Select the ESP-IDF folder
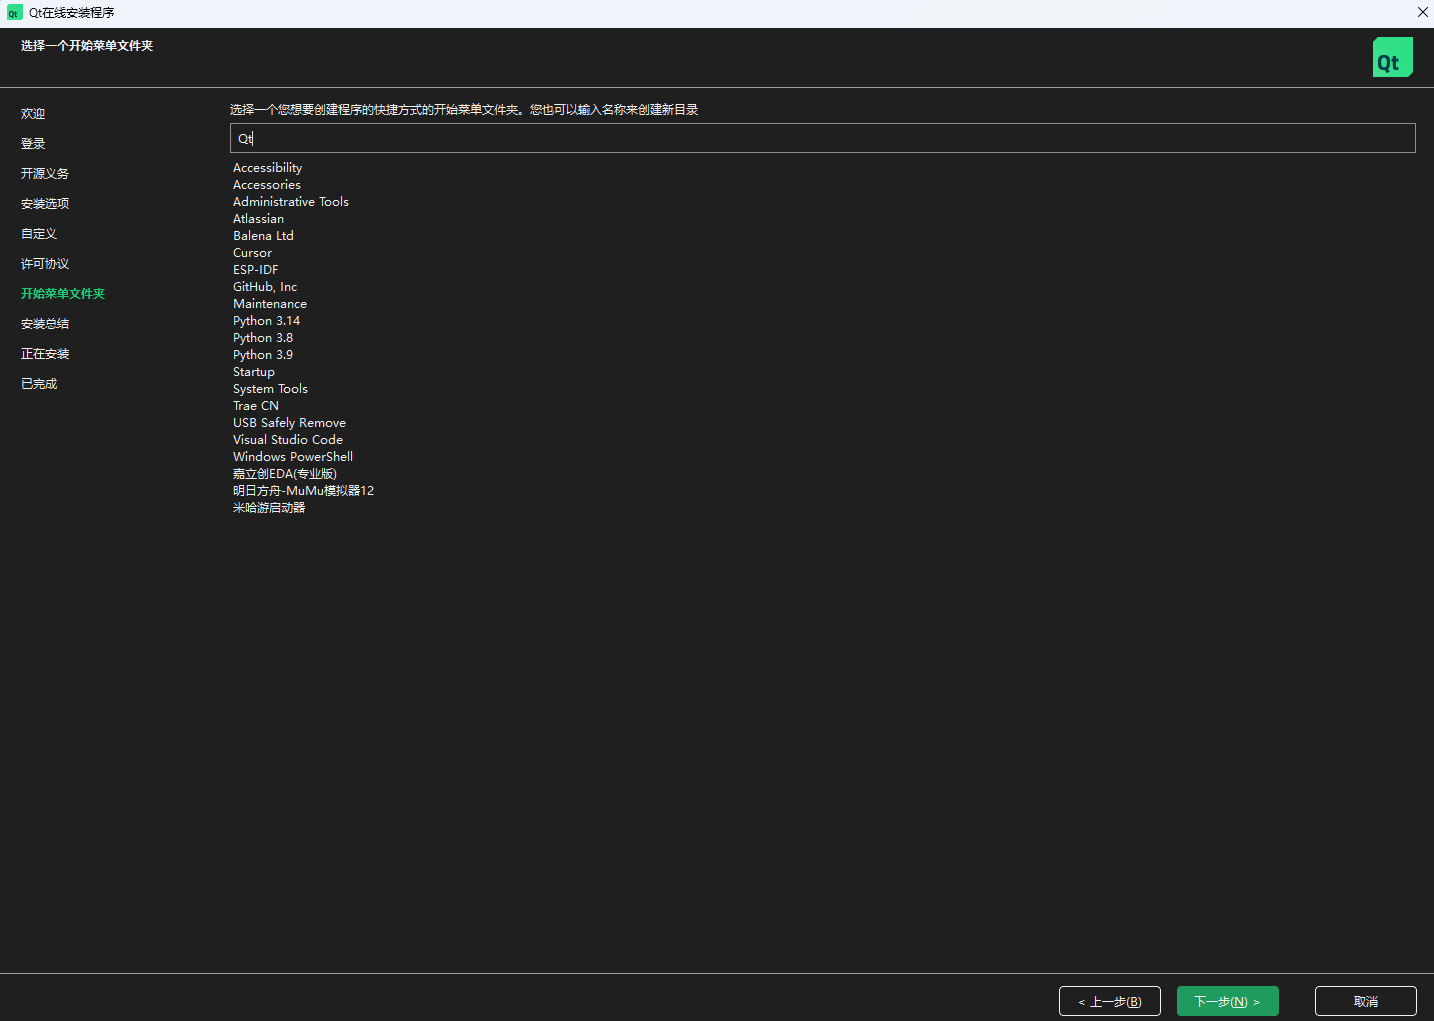Image resolution: width=1434 pixels, height=1021 pixels. [255, 270]
